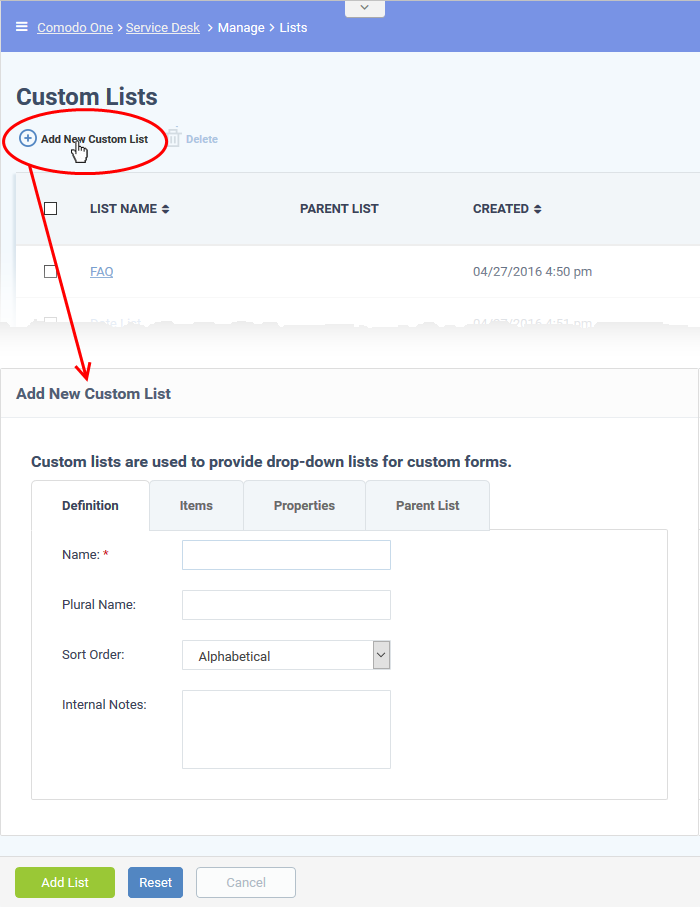700x907 pixels.
Task: Open the Comodo One breadcrumb link
Action: [x=75, y=27]
